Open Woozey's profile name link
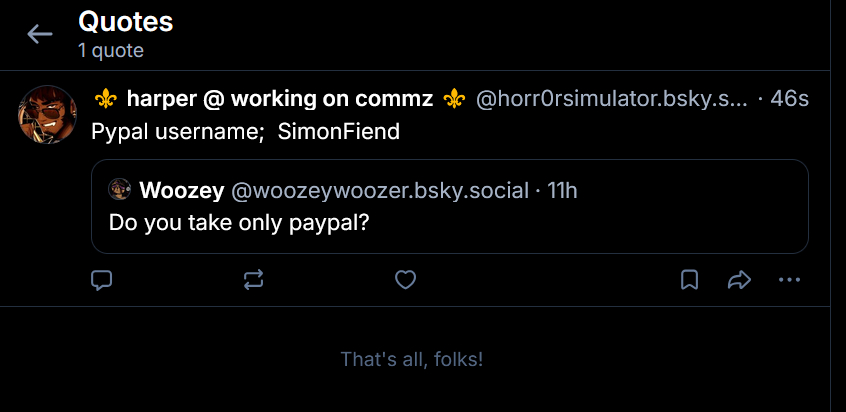The image size is (846, 412). 182,189
